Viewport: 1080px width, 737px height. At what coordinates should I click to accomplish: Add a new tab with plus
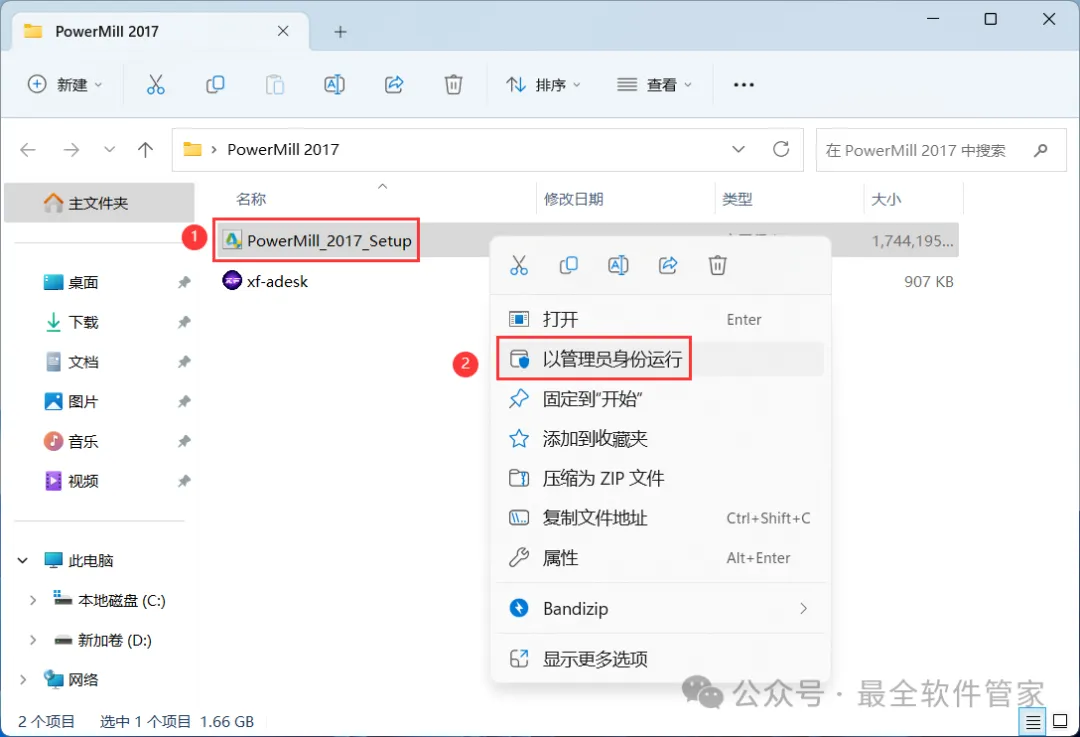coord(340,32)
